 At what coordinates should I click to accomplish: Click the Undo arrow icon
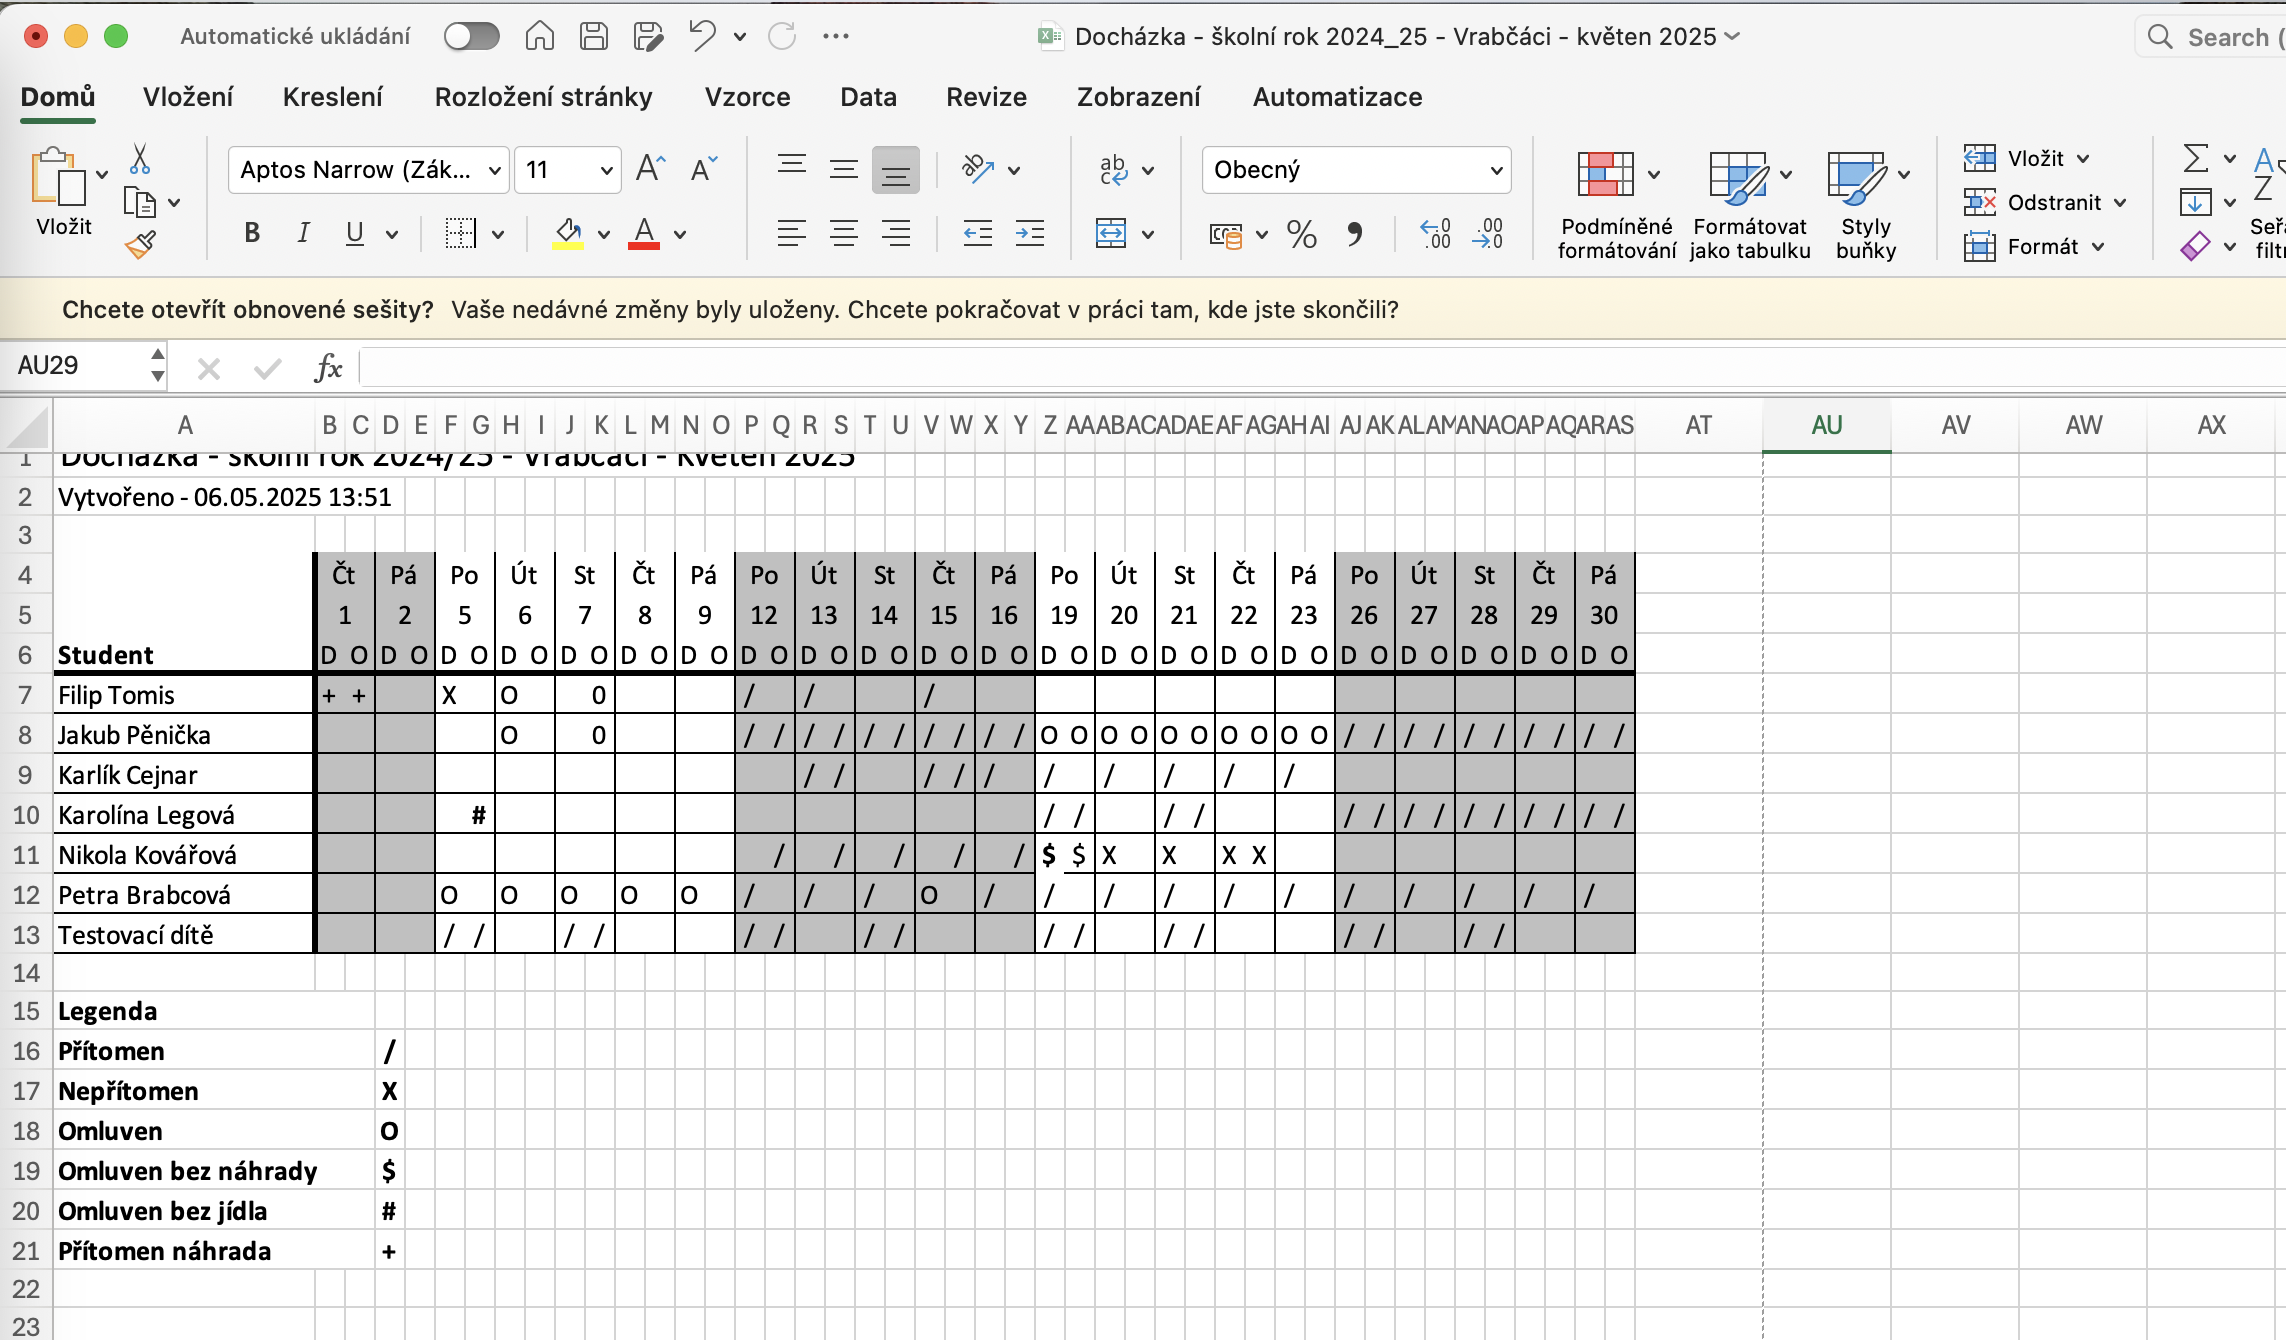coord(702,37)
